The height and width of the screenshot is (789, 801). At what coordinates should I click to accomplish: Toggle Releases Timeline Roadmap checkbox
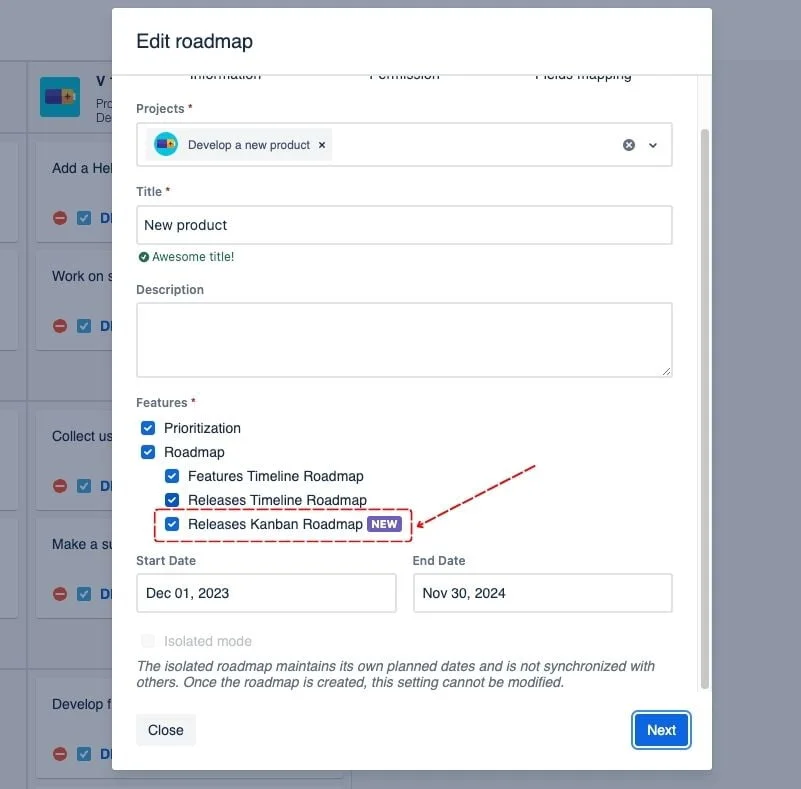pos(172,500)
